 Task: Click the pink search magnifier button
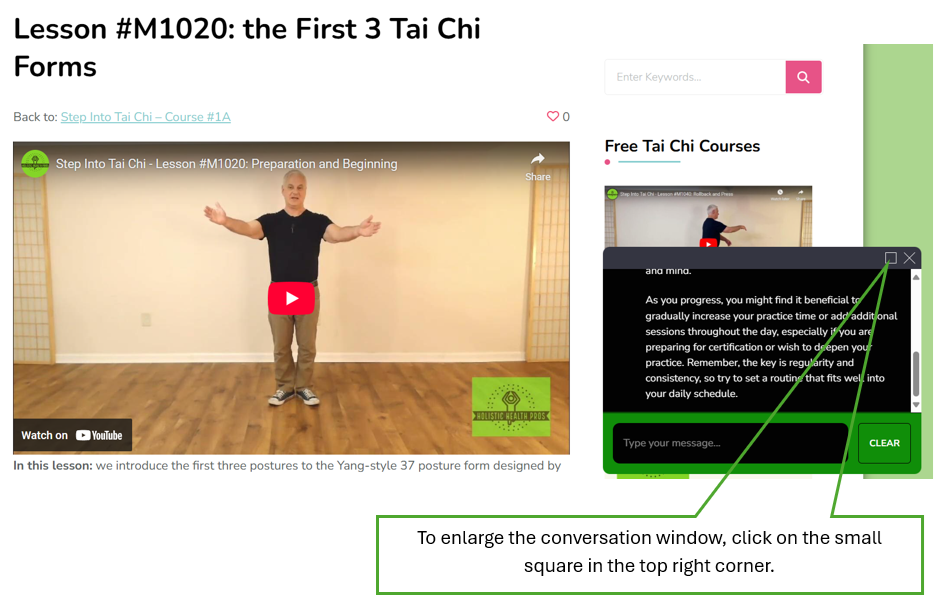[803, 77]
